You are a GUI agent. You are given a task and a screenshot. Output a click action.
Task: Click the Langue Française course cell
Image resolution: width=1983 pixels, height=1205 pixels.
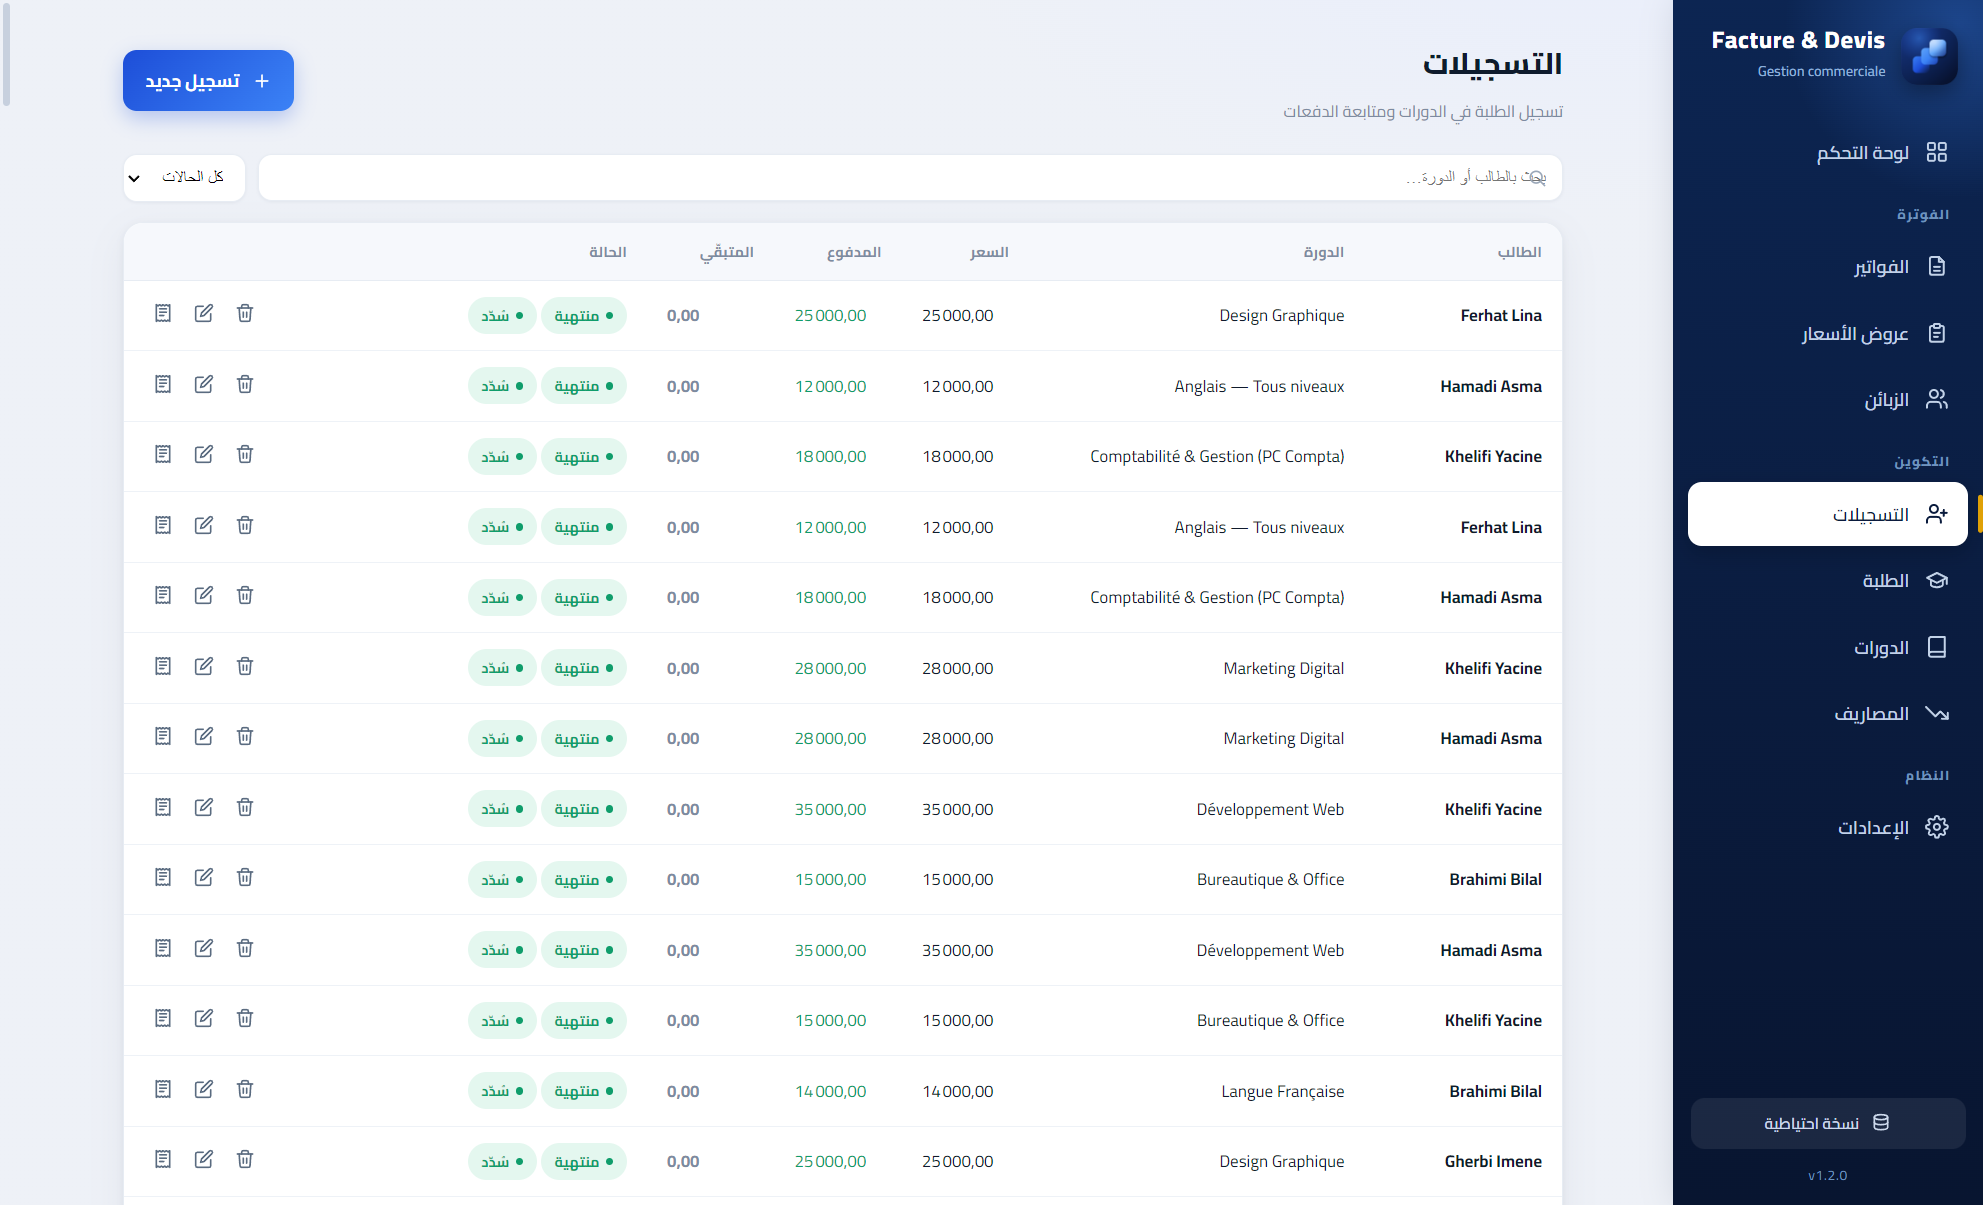coord(1282,1091)
